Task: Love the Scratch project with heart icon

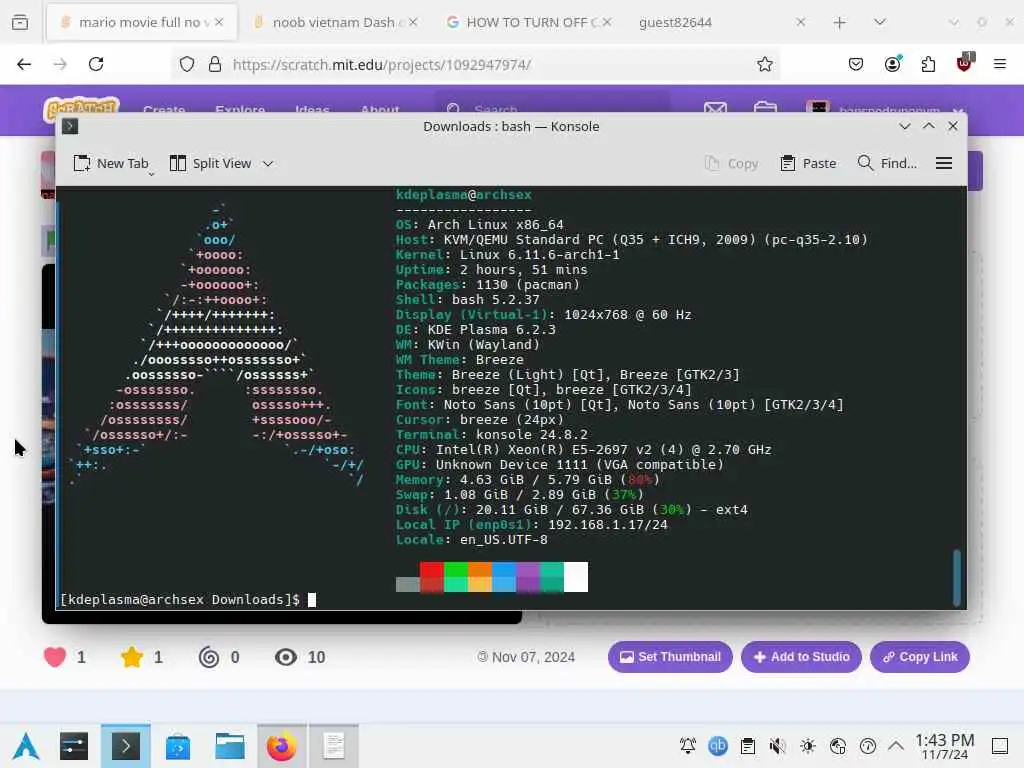Action: pyautogui.click(x=55, y=657)
